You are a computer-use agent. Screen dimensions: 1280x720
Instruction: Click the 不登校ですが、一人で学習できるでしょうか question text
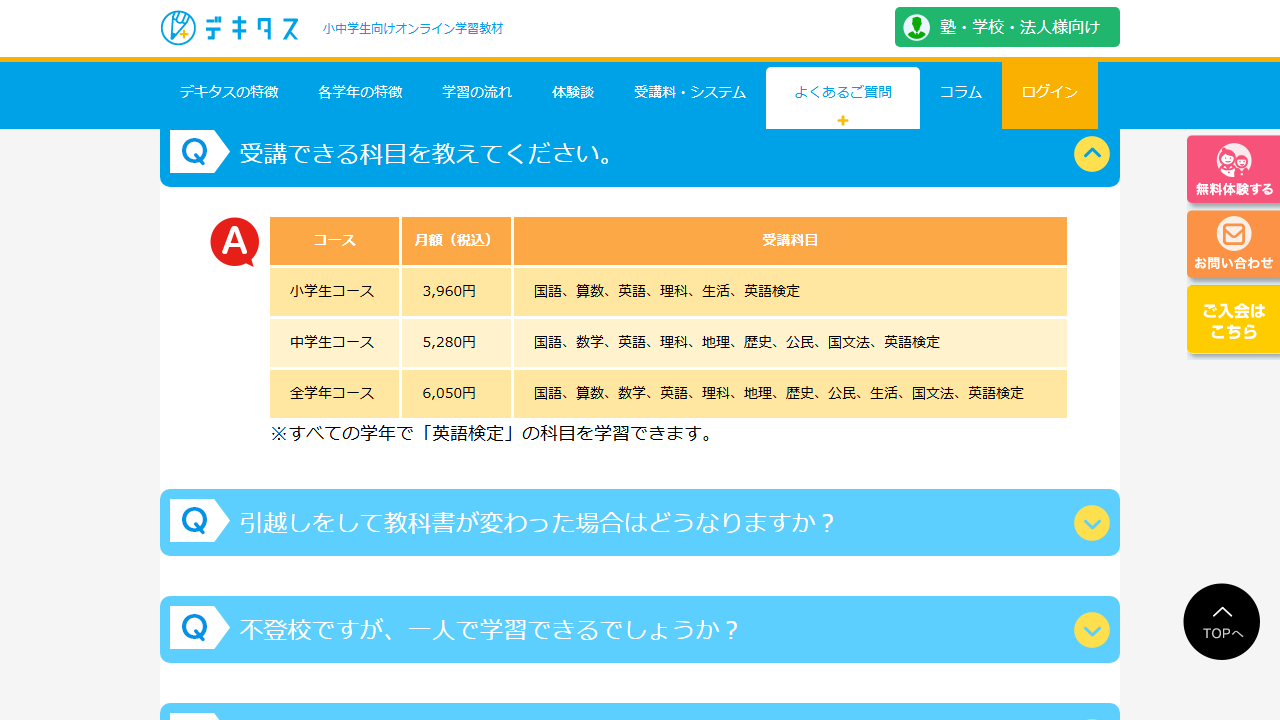tap(489, 630)
